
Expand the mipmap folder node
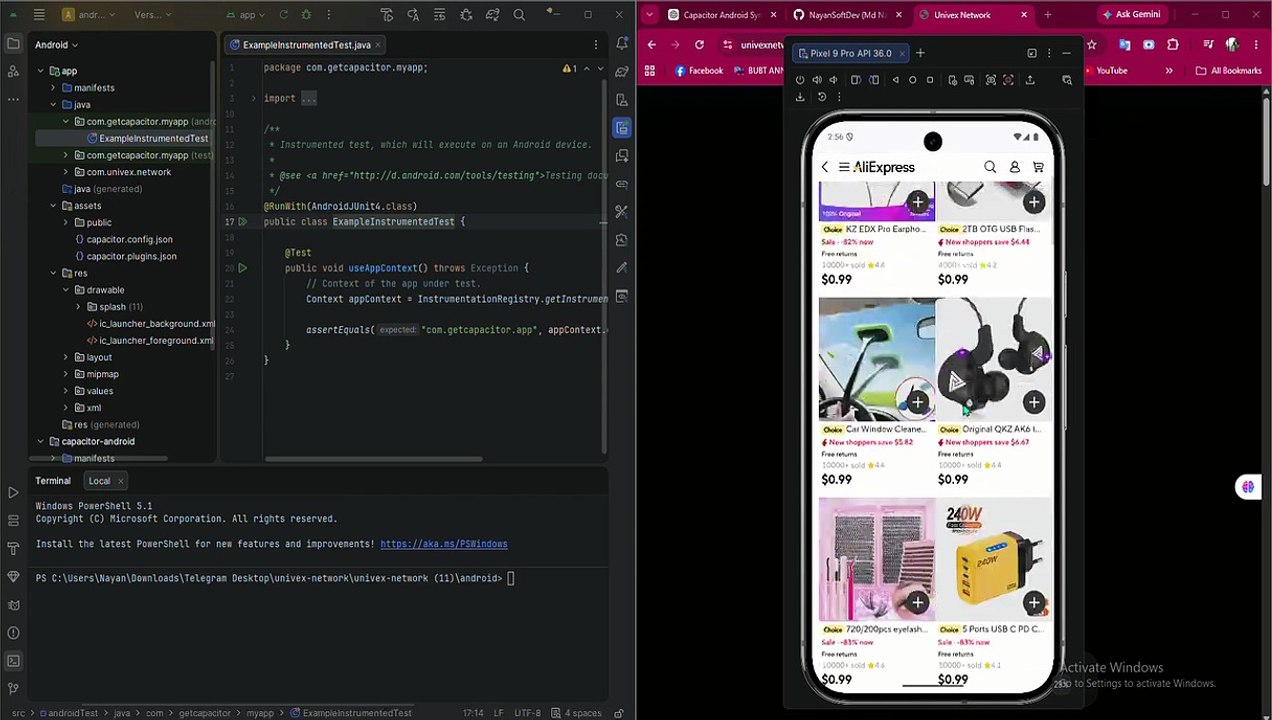pyautogui.click(x=66, y=374)
